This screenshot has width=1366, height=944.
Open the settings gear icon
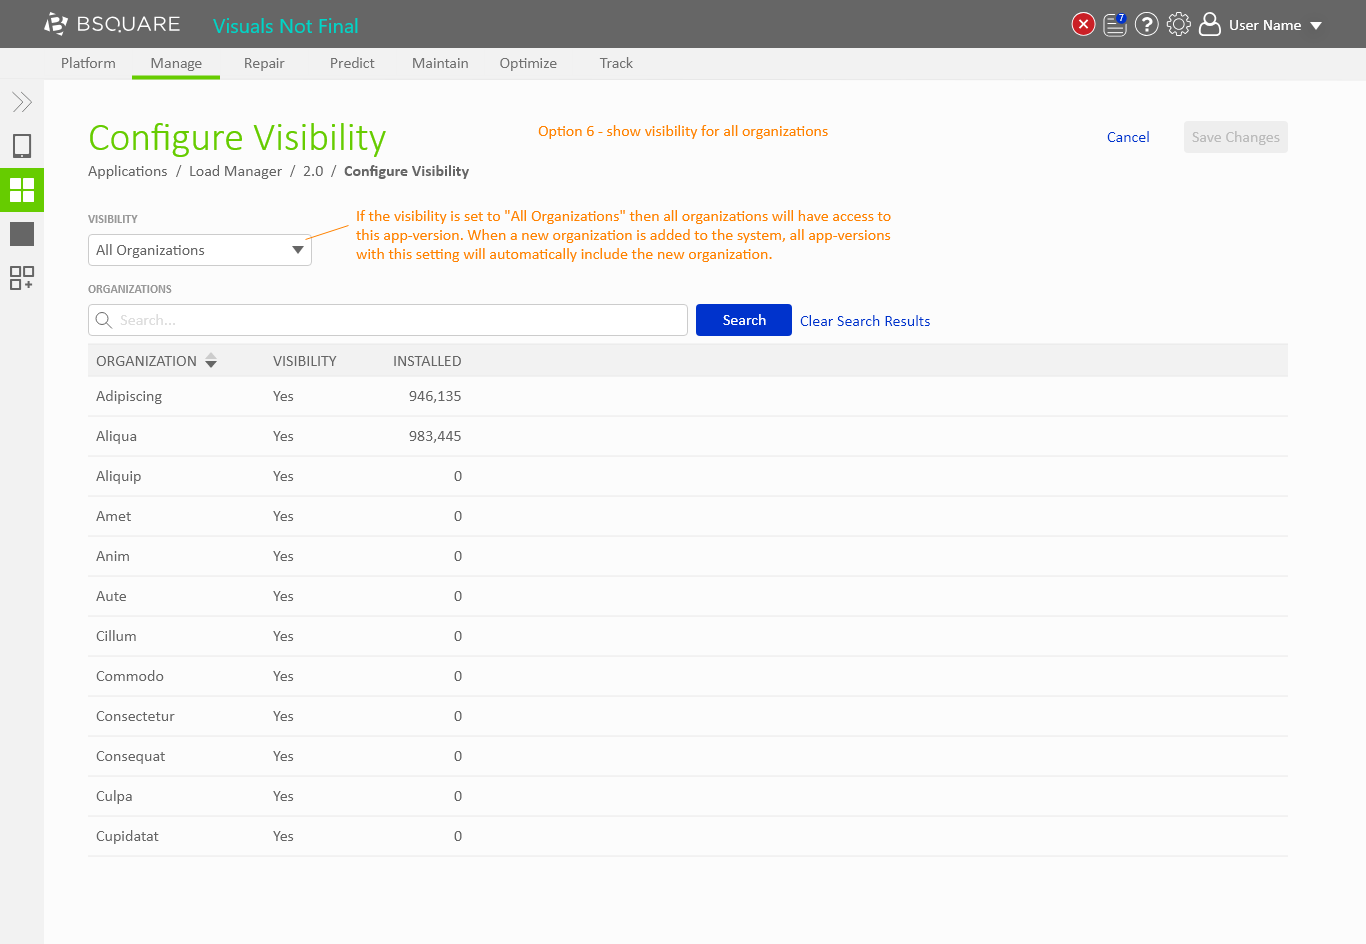tap(1179, 24)
